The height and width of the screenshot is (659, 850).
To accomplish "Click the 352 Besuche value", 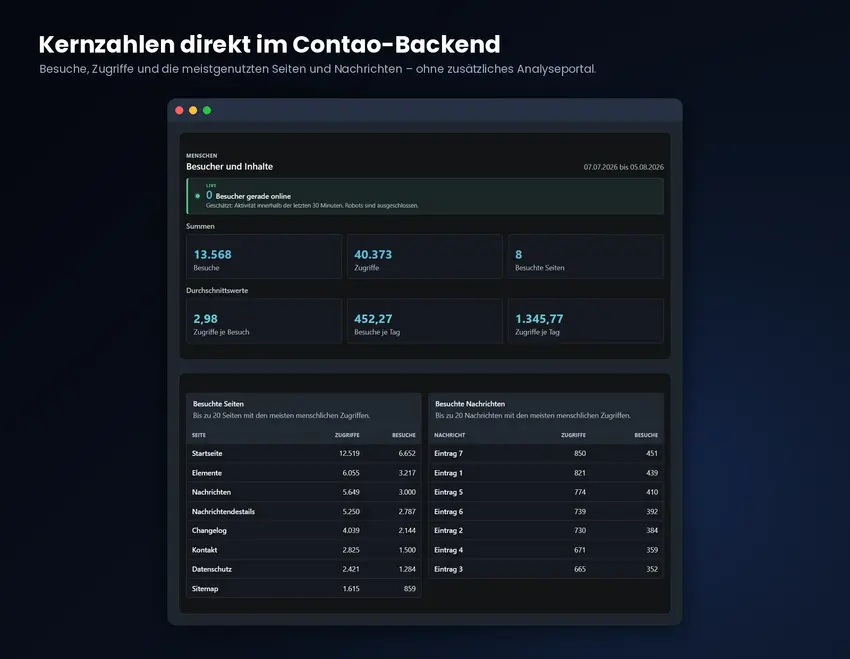I will click(652, 570).
